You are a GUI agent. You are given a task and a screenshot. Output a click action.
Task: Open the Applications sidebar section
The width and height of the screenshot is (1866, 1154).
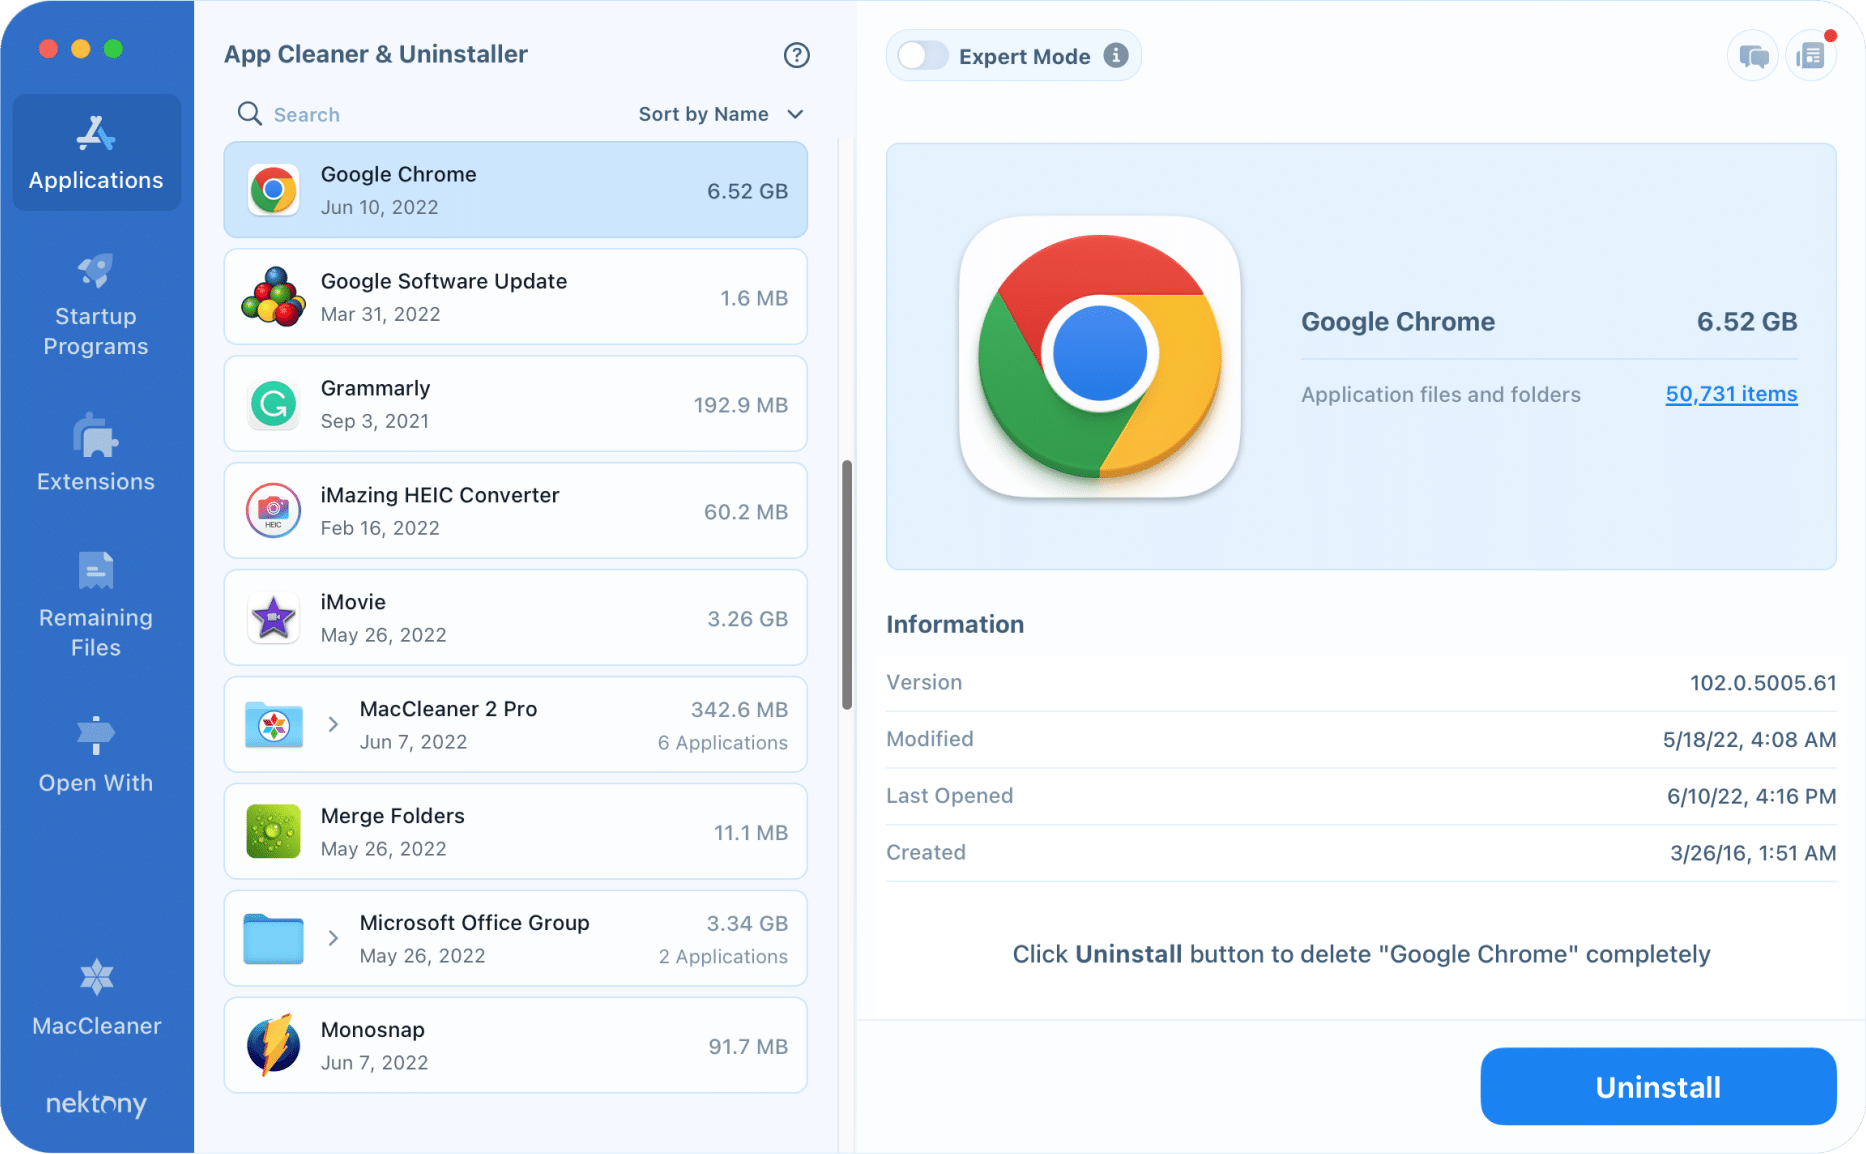[96, 153]
